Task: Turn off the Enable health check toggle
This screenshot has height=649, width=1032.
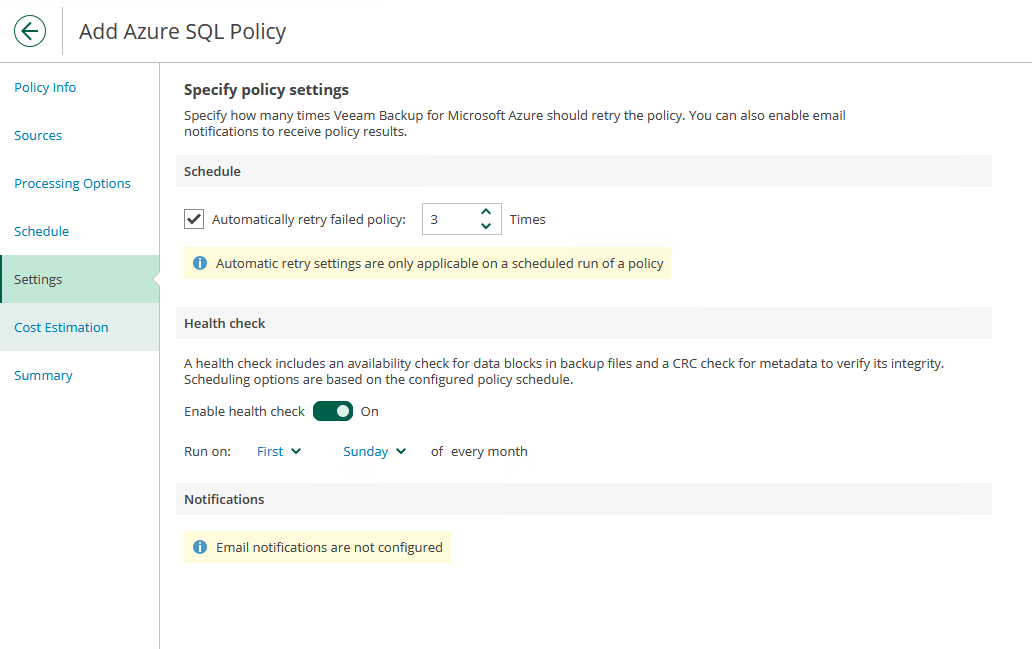Action: tap(333, 411)
